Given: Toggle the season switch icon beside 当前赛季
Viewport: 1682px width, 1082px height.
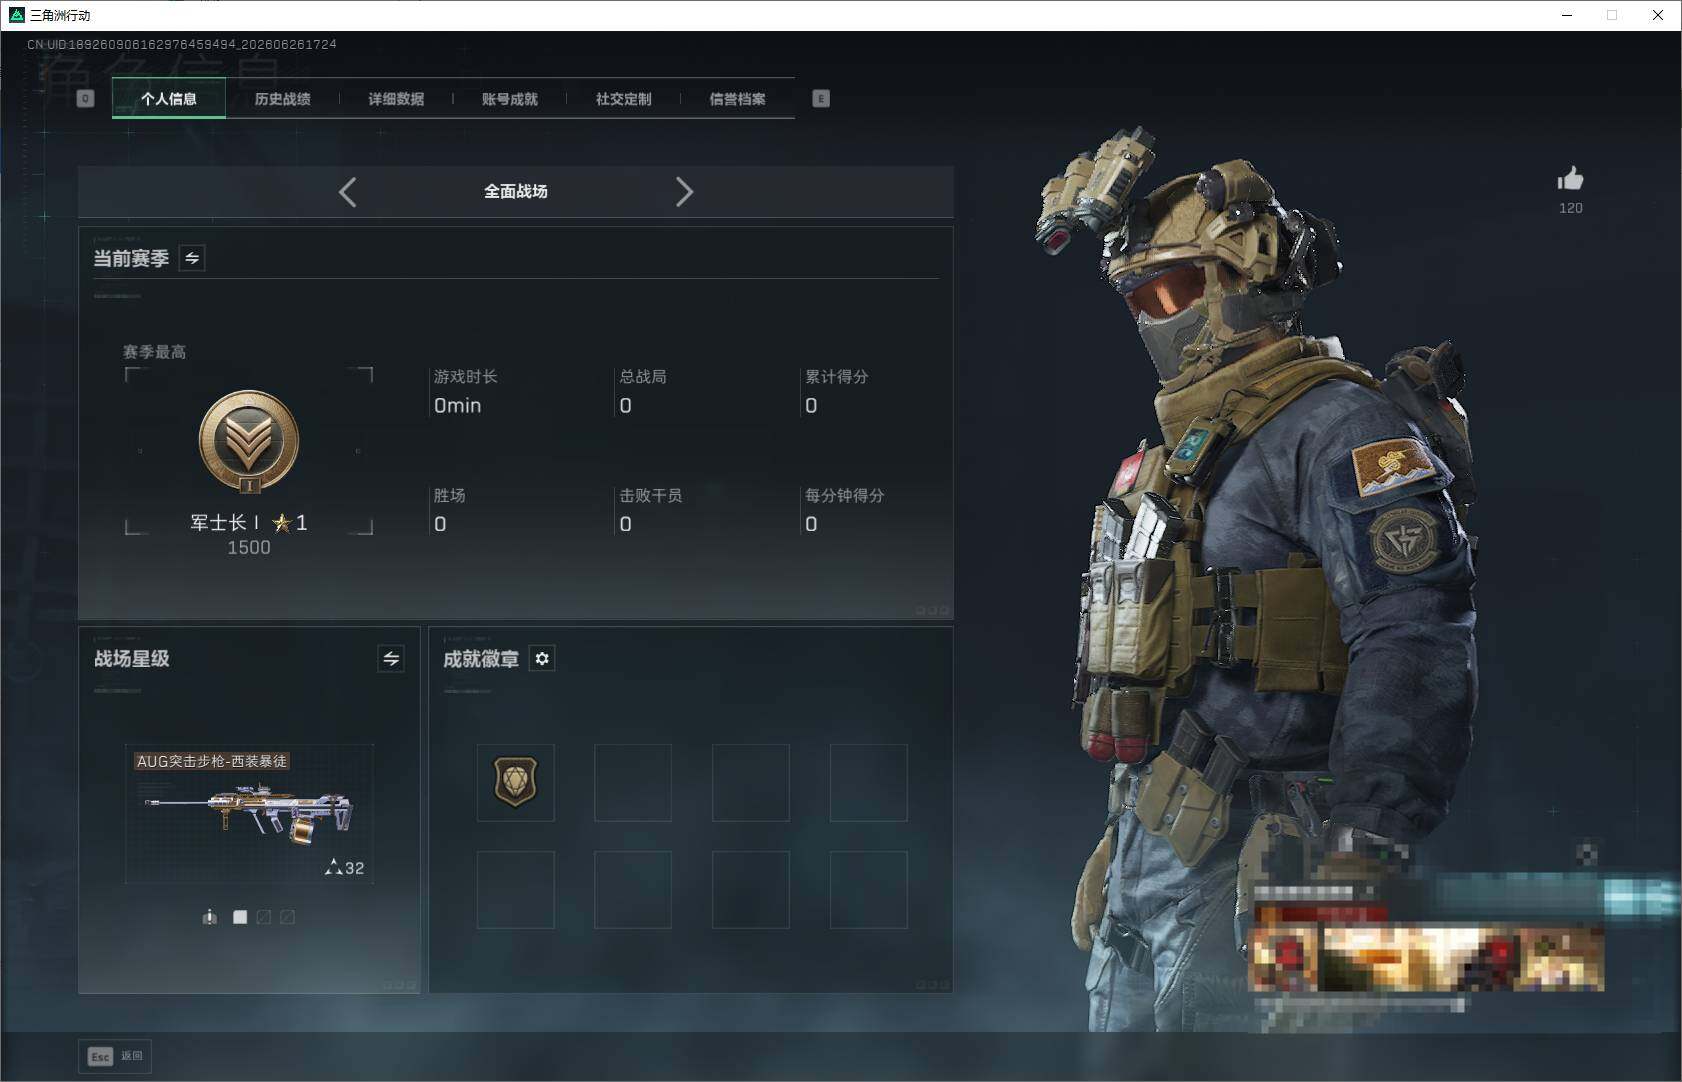Looking at the screenshot, I should (x=192, y=258).
